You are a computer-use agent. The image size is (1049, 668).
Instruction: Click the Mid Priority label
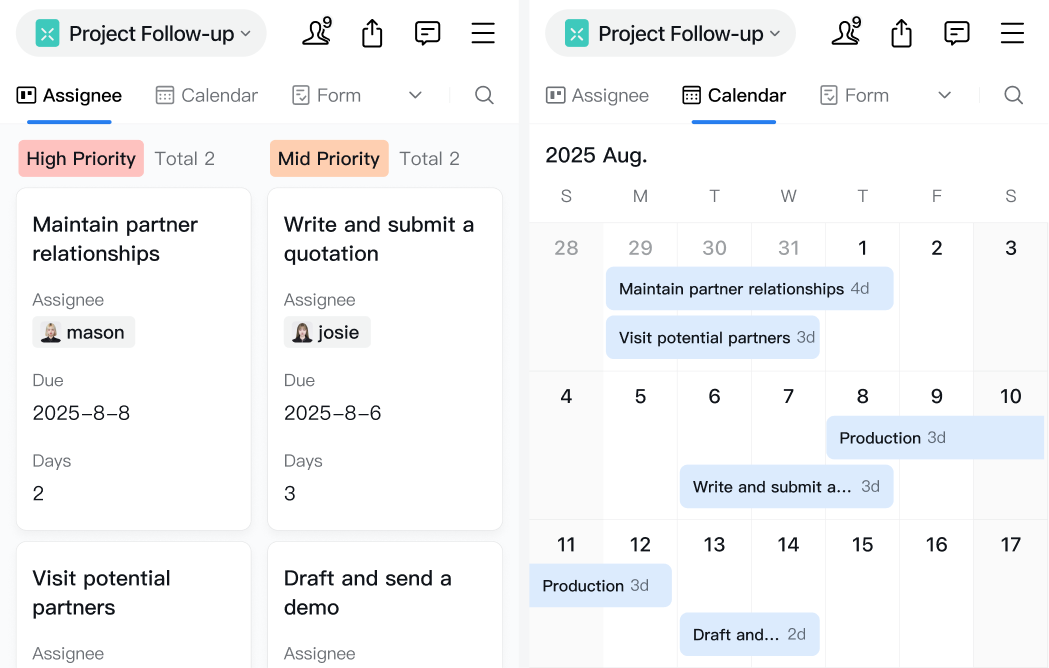(328, 158)
